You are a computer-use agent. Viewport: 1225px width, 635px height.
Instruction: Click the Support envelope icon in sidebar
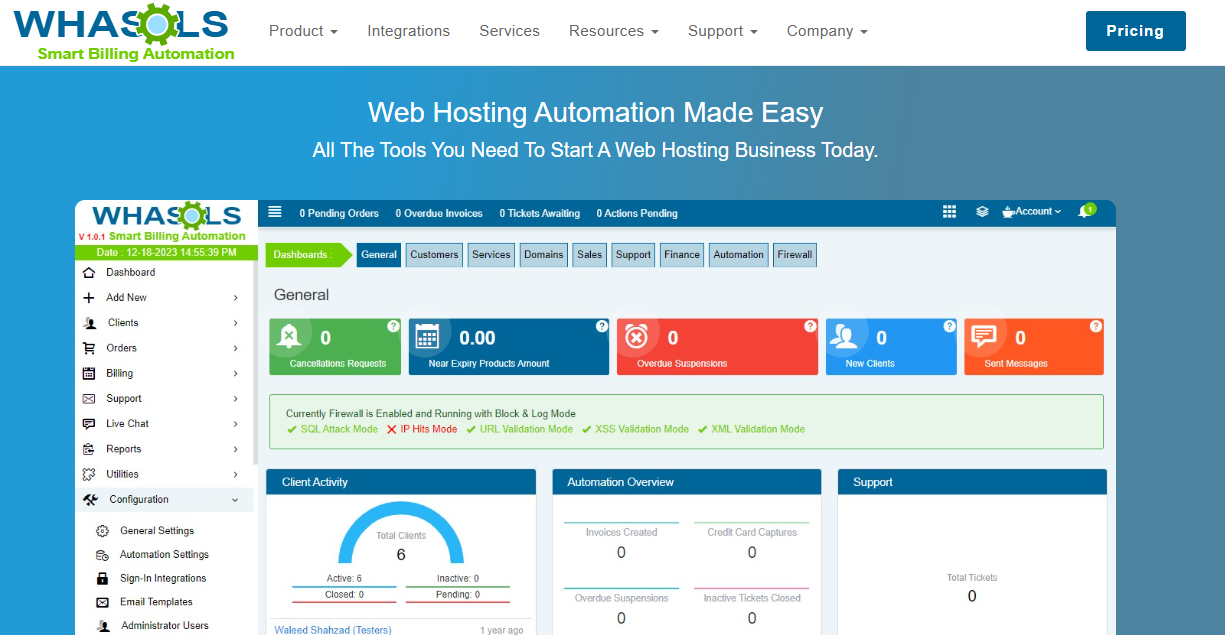tap(89, 398)
